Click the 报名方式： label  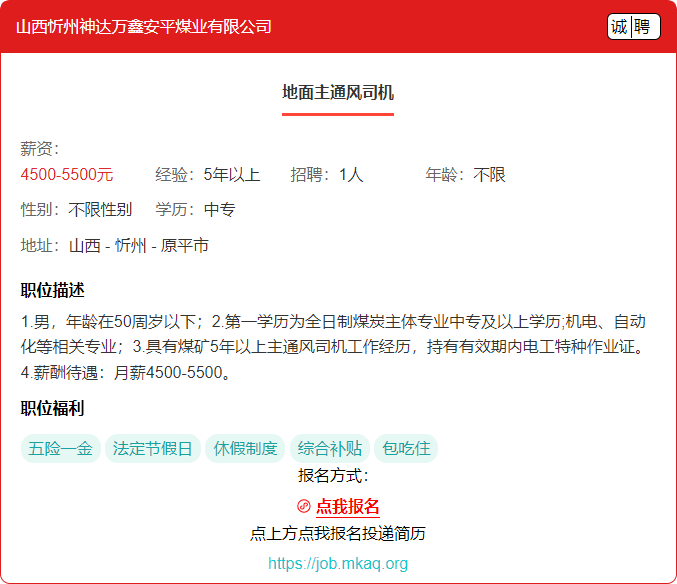(x=333, y=476)
